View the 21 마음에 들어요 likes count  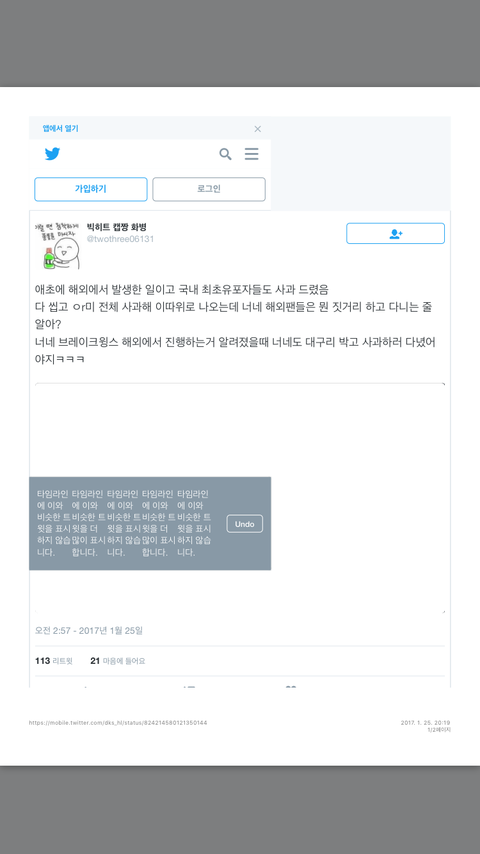[118, 661]
